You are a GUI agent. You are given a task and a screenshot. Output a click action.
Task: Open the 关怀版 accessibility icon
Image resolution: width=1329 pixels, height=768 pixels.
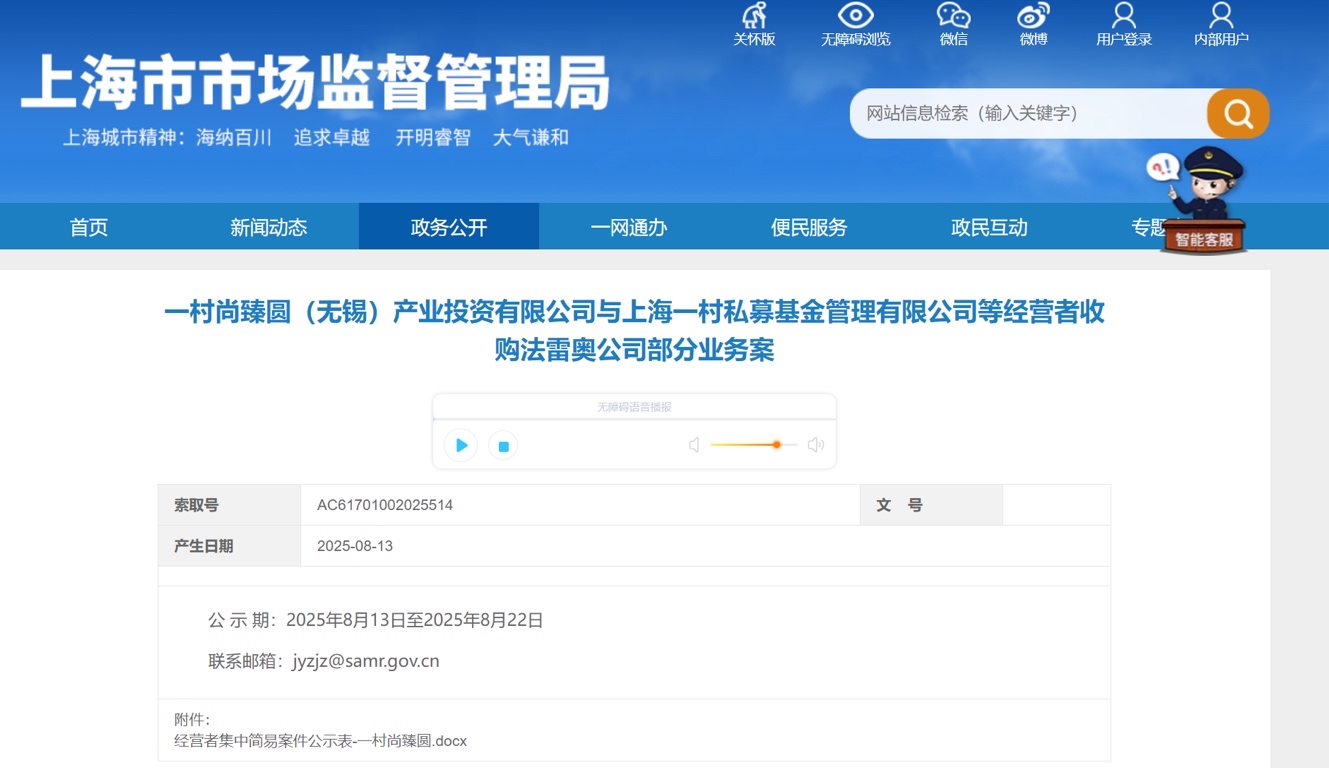[754, 25]
